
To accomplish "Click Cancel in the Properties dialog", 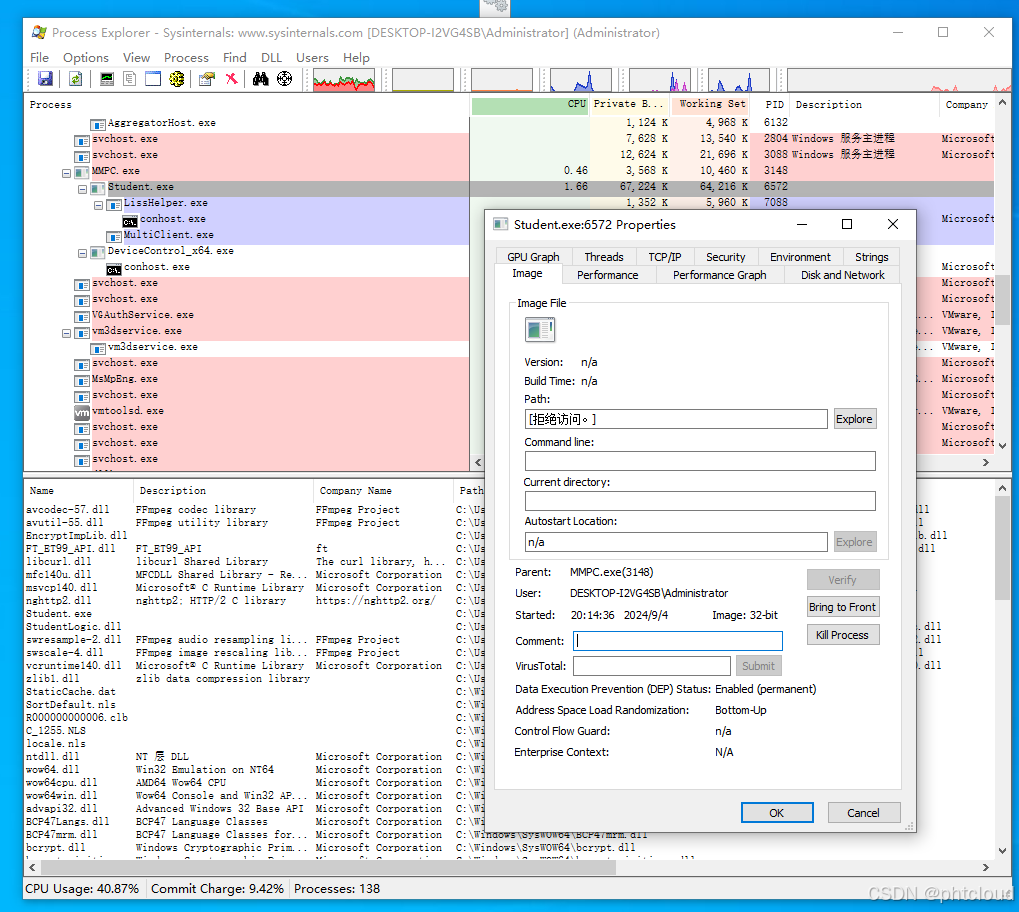I will (x=863, y=813).
